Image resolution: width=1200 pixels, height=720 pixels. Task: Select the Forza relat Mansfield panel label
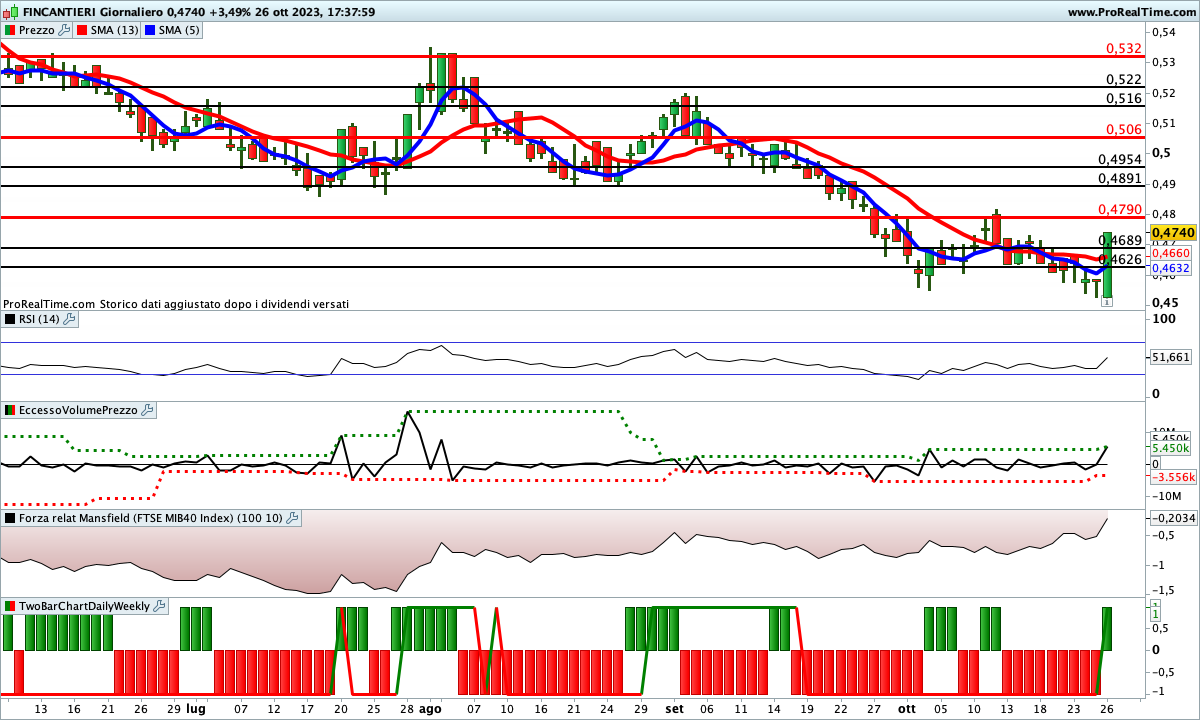point(150,518)
